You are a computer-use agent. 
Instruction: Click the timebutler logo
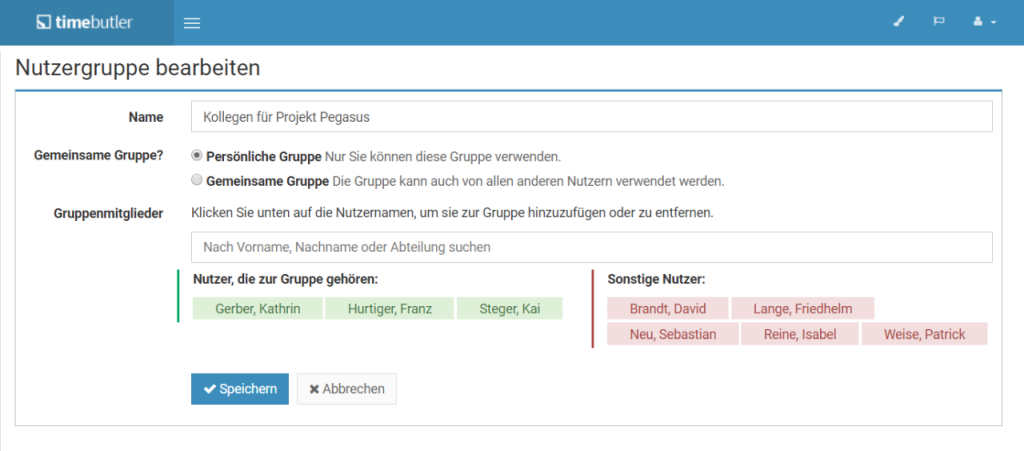pos(84,22)
